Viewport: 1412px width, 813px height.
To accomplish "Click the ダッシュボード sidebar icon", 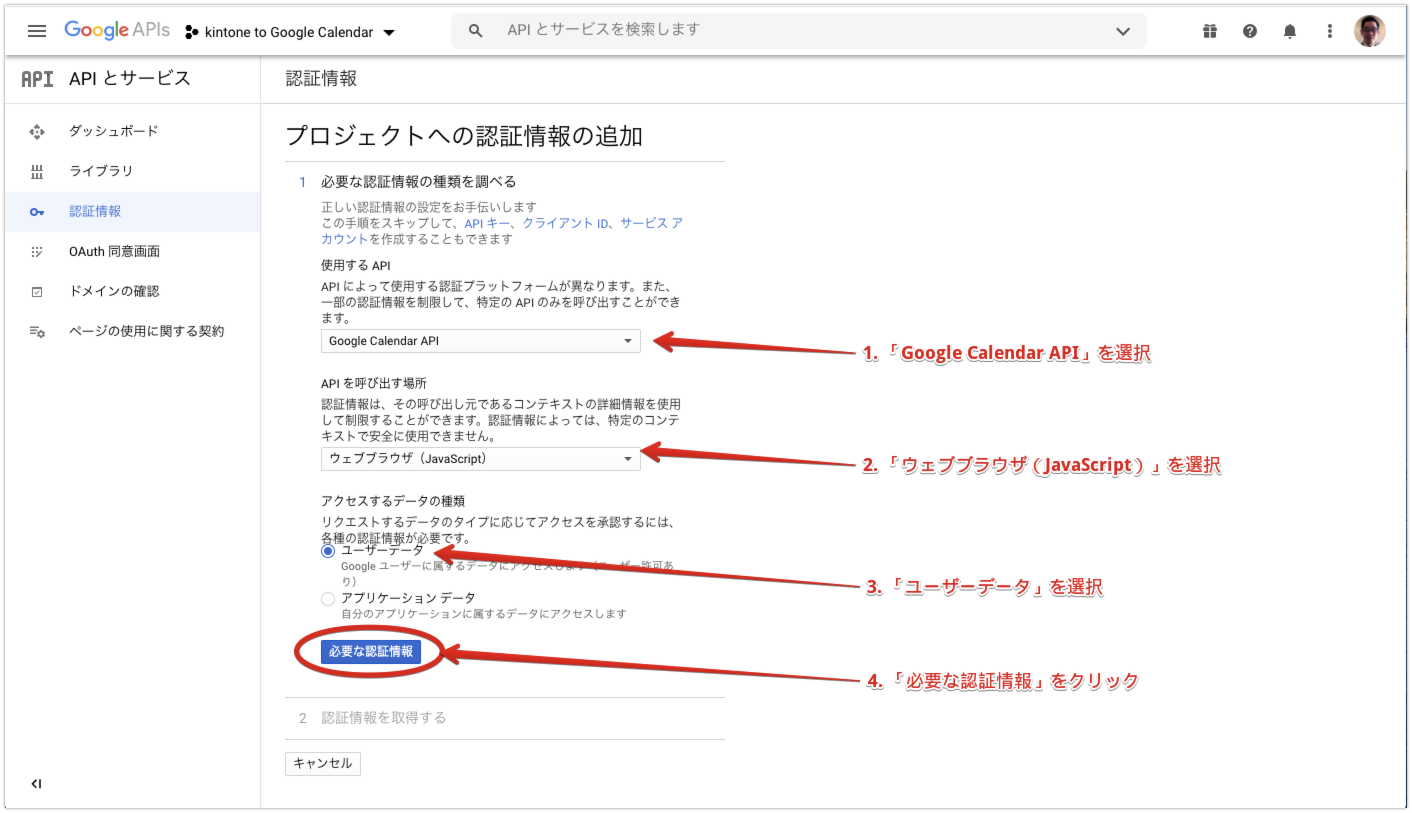I will click(x=37, y=131).
